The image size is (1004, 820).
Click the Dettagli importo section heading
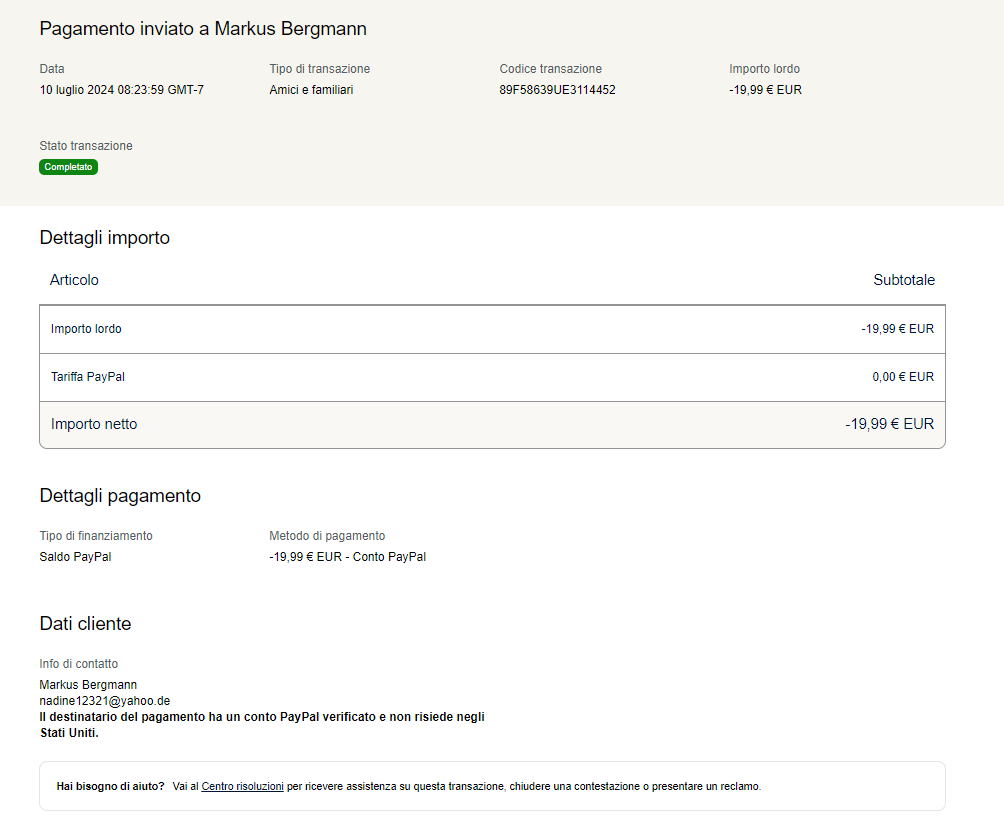click(104, 238)
